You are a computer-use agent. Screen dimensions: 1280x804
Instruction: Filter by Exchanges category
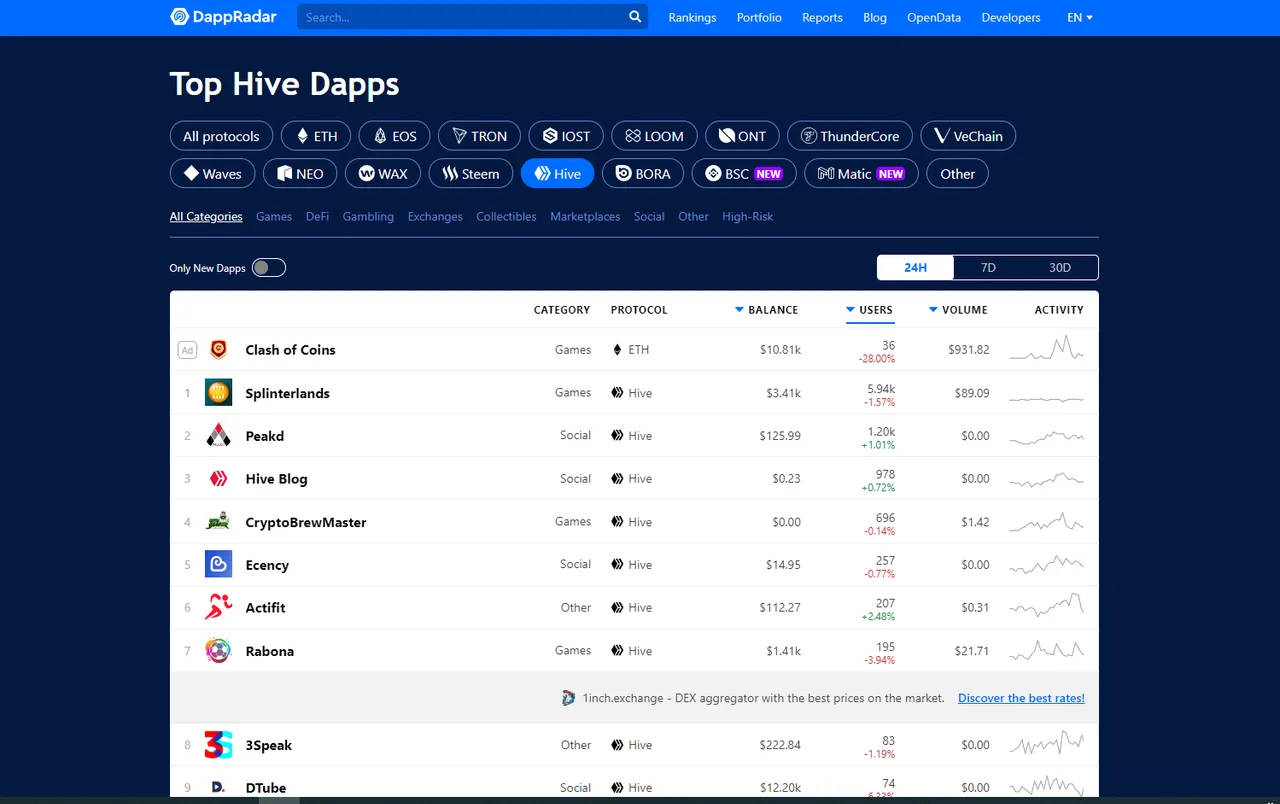(x=435, y=216)
